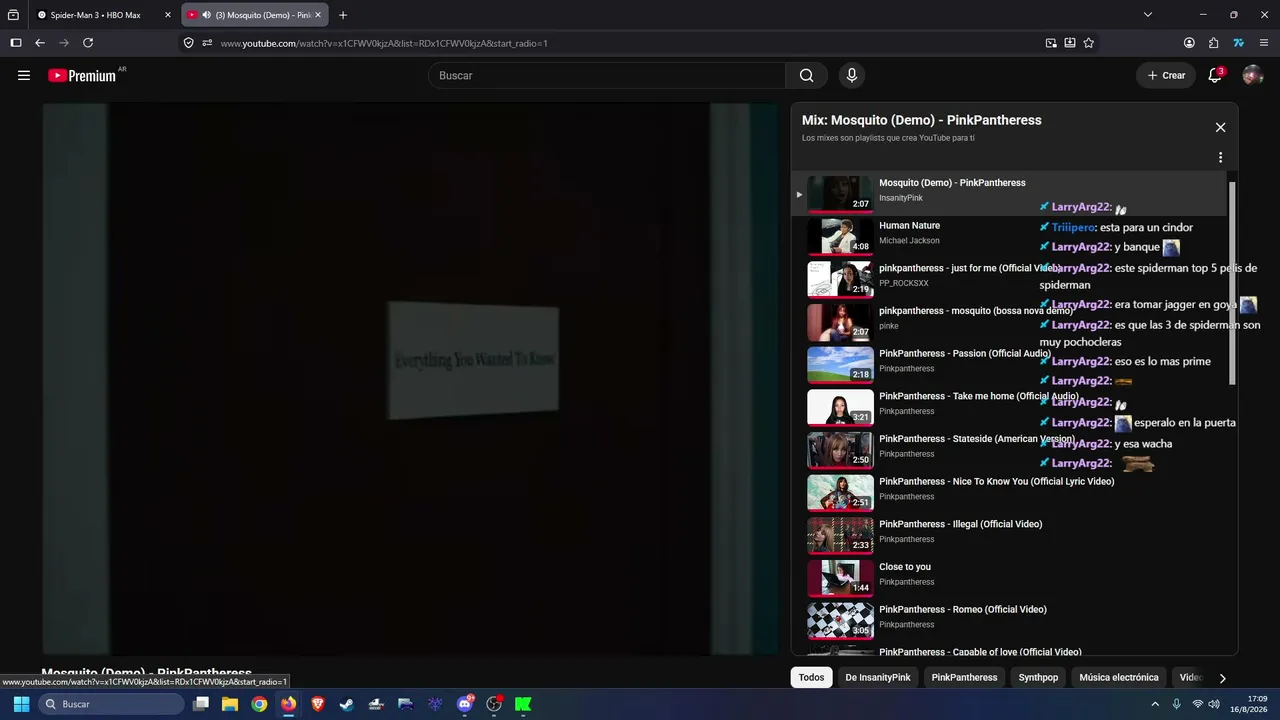
Task: Launch Google Chrome from the taskbar
Action: coord(259,704)
